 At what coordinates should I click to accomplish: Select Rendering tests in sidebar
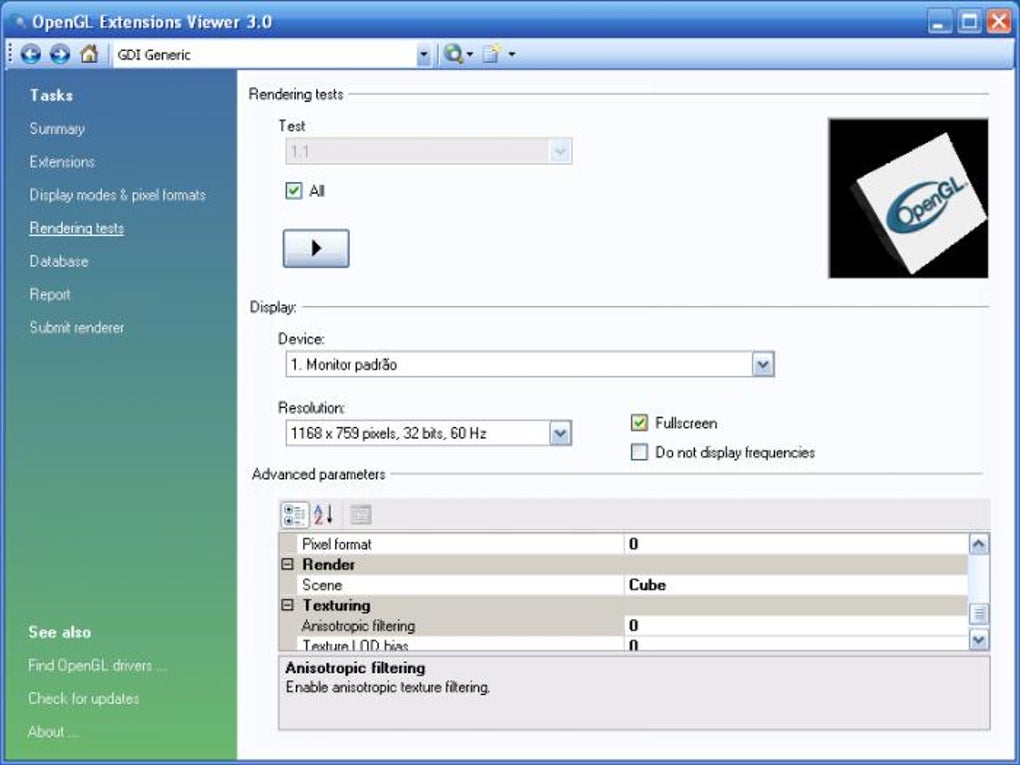pyautogui.click(x=76, y=228)
